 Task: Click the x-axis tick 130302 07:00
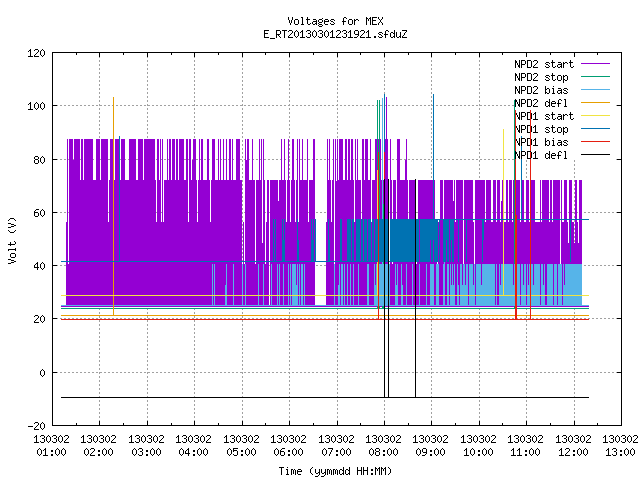coord(336,445)
